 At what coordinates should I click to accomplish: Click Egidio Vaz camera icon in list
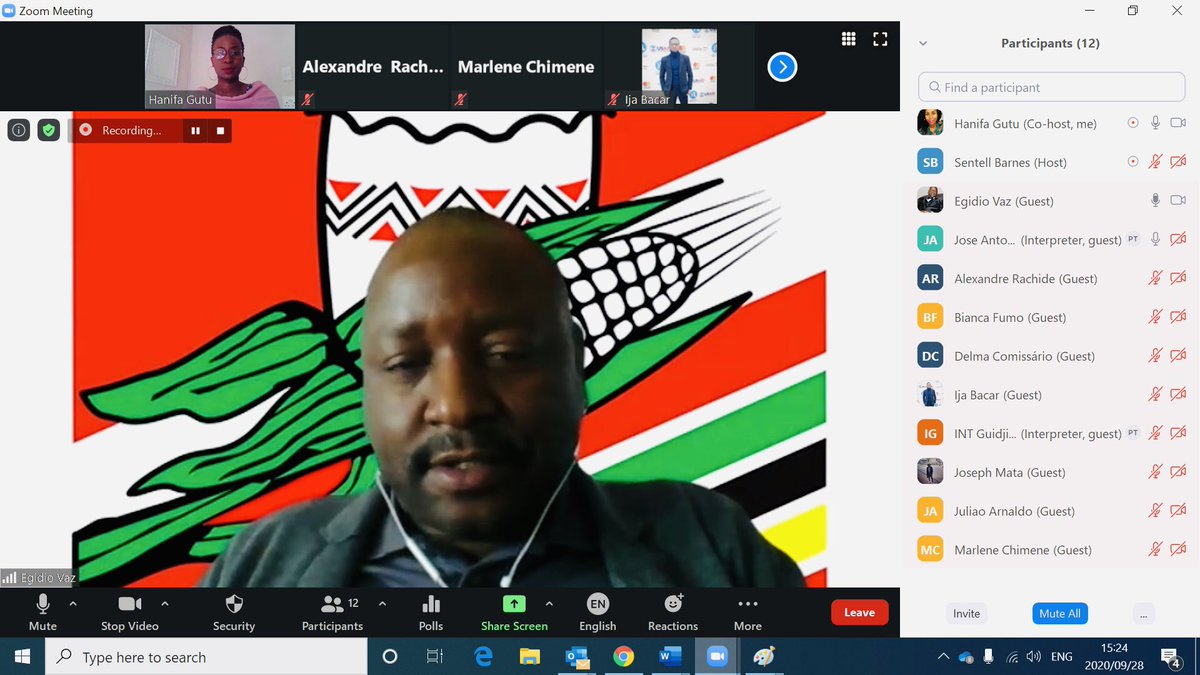point(1178,201)
